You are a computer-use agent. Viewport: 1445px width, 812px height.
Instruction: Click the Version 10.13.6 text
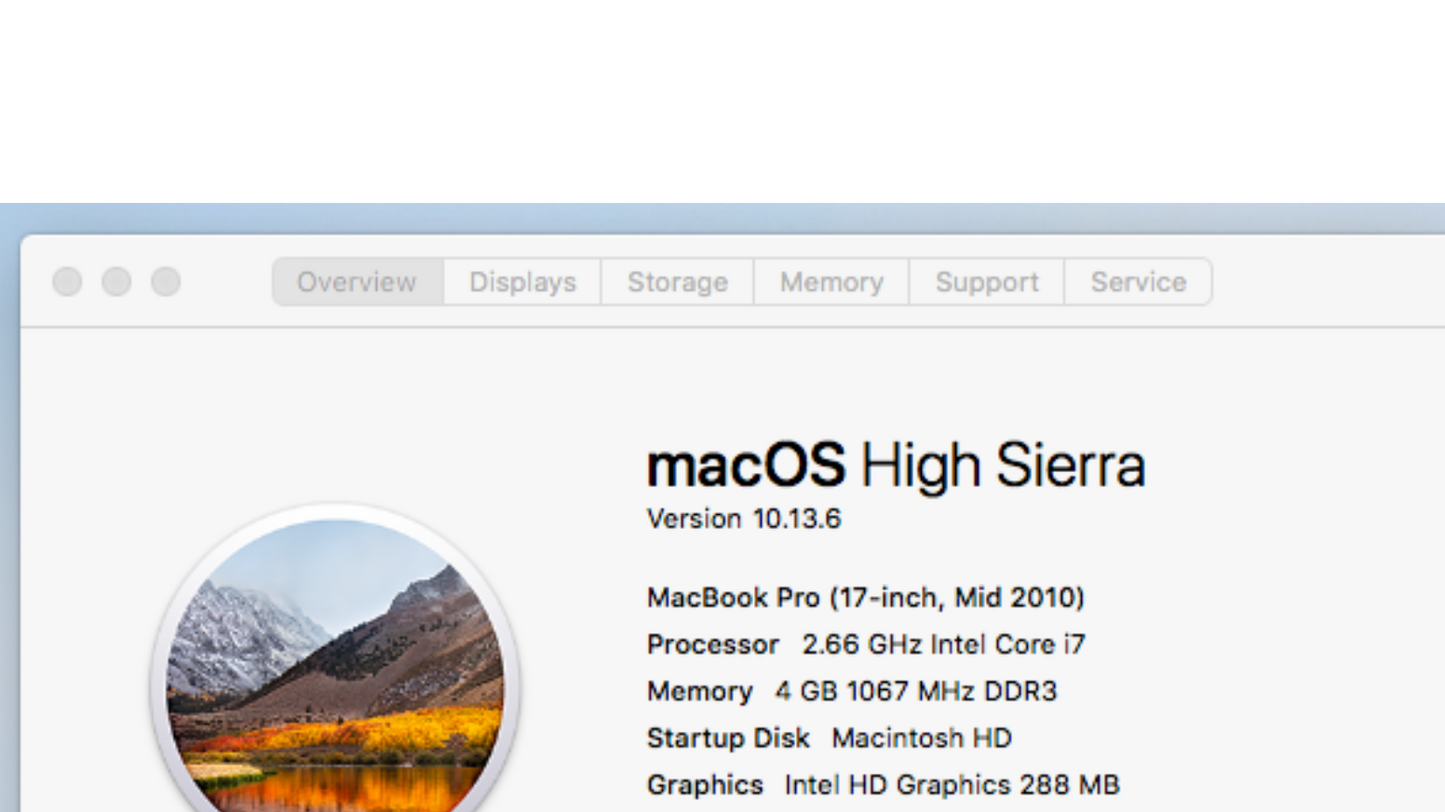744,519
